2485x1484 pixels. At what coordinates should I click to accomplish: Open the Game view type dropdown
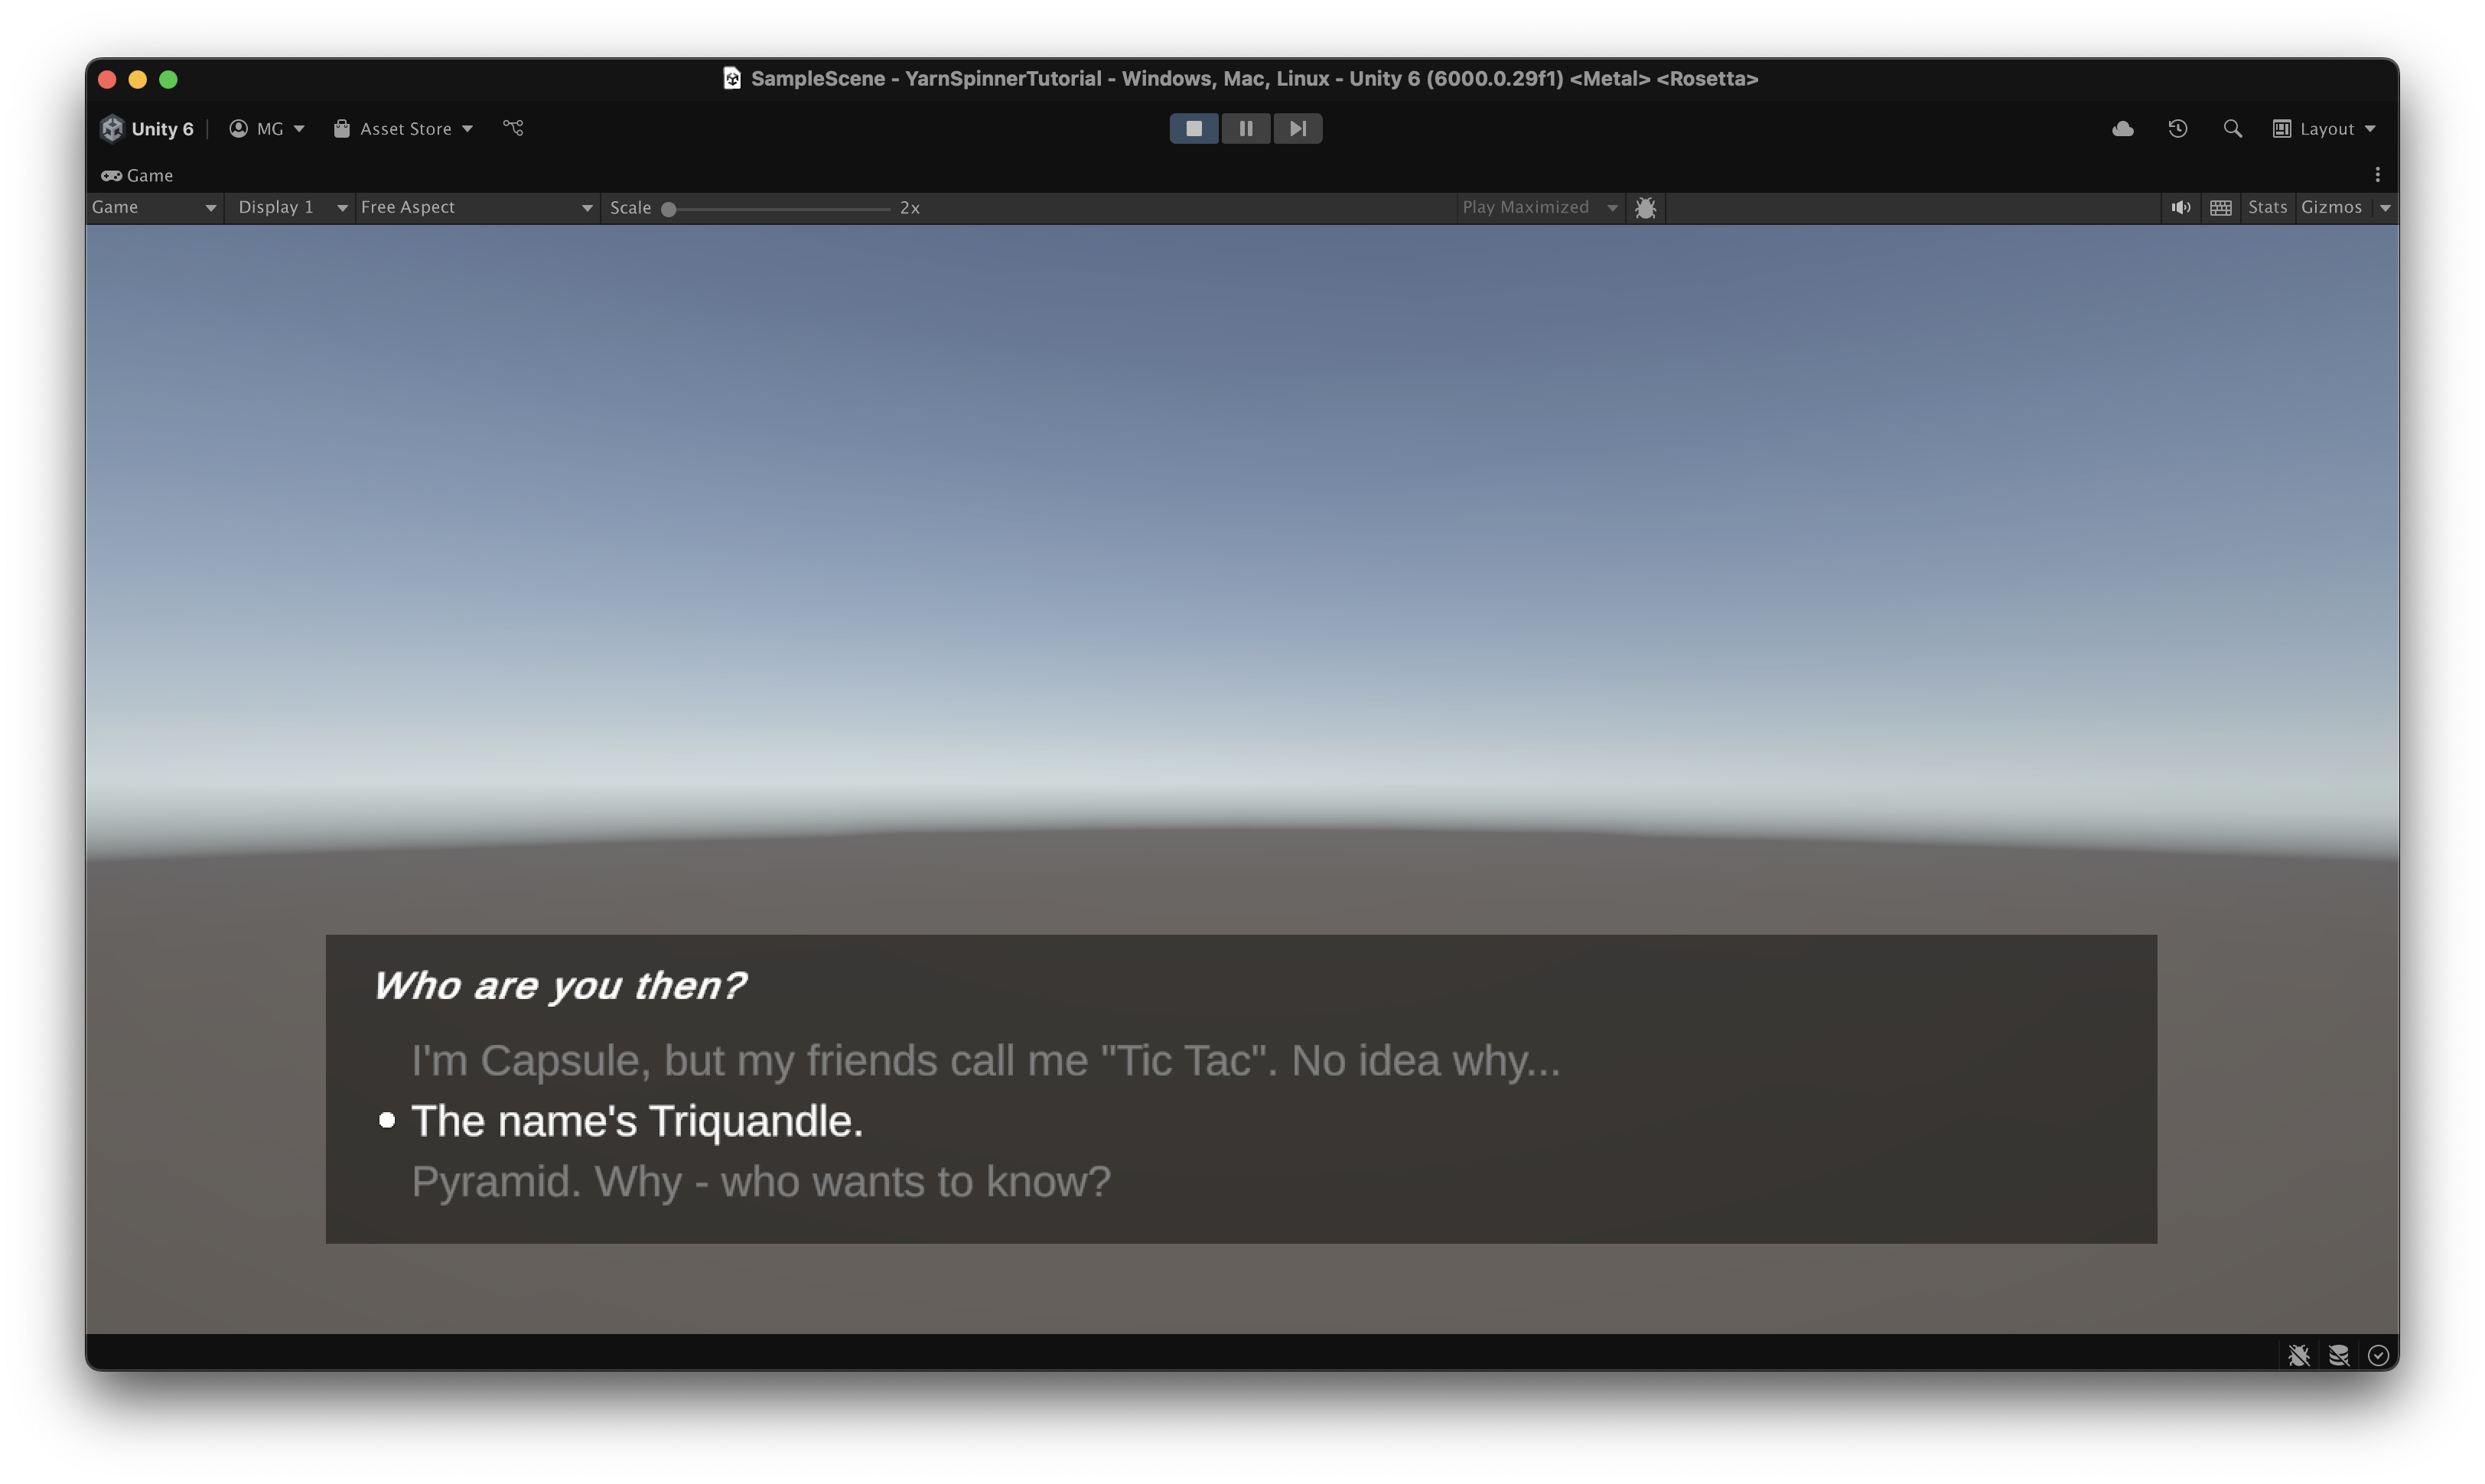(x=154, y=207)
